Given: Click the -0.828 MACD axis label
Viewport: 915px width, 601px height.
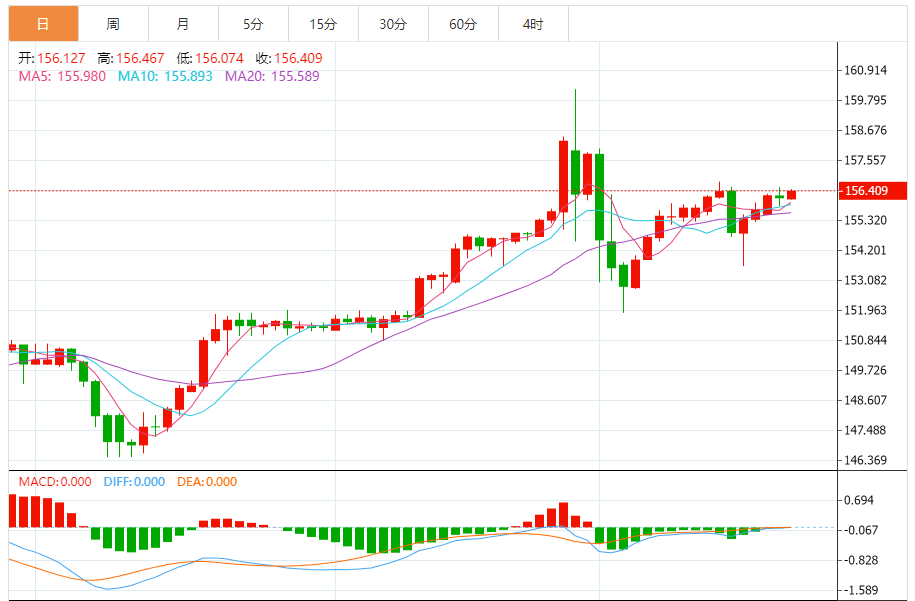Looking at the screenshot, I should [x=861, y=561].
